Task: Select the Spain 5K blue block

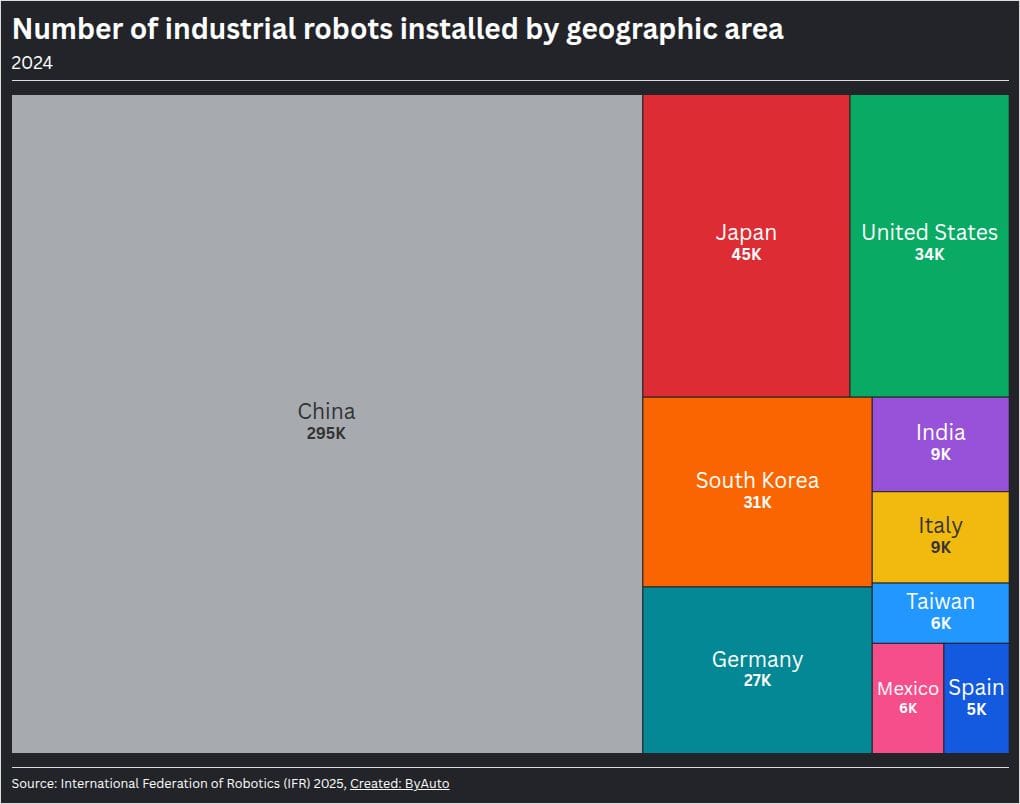Action: click(x=976, y=699)
